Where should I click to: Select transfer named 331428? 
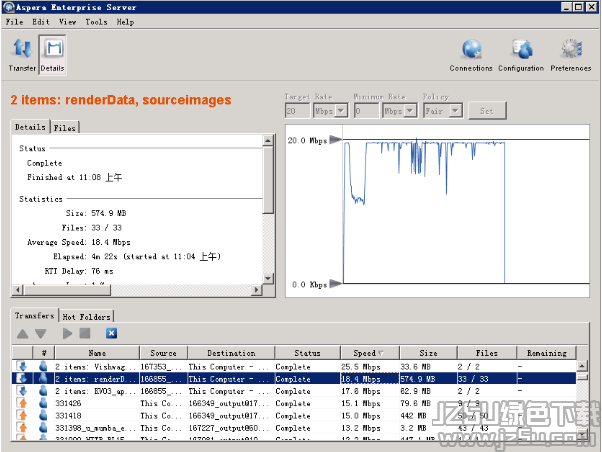294,403
